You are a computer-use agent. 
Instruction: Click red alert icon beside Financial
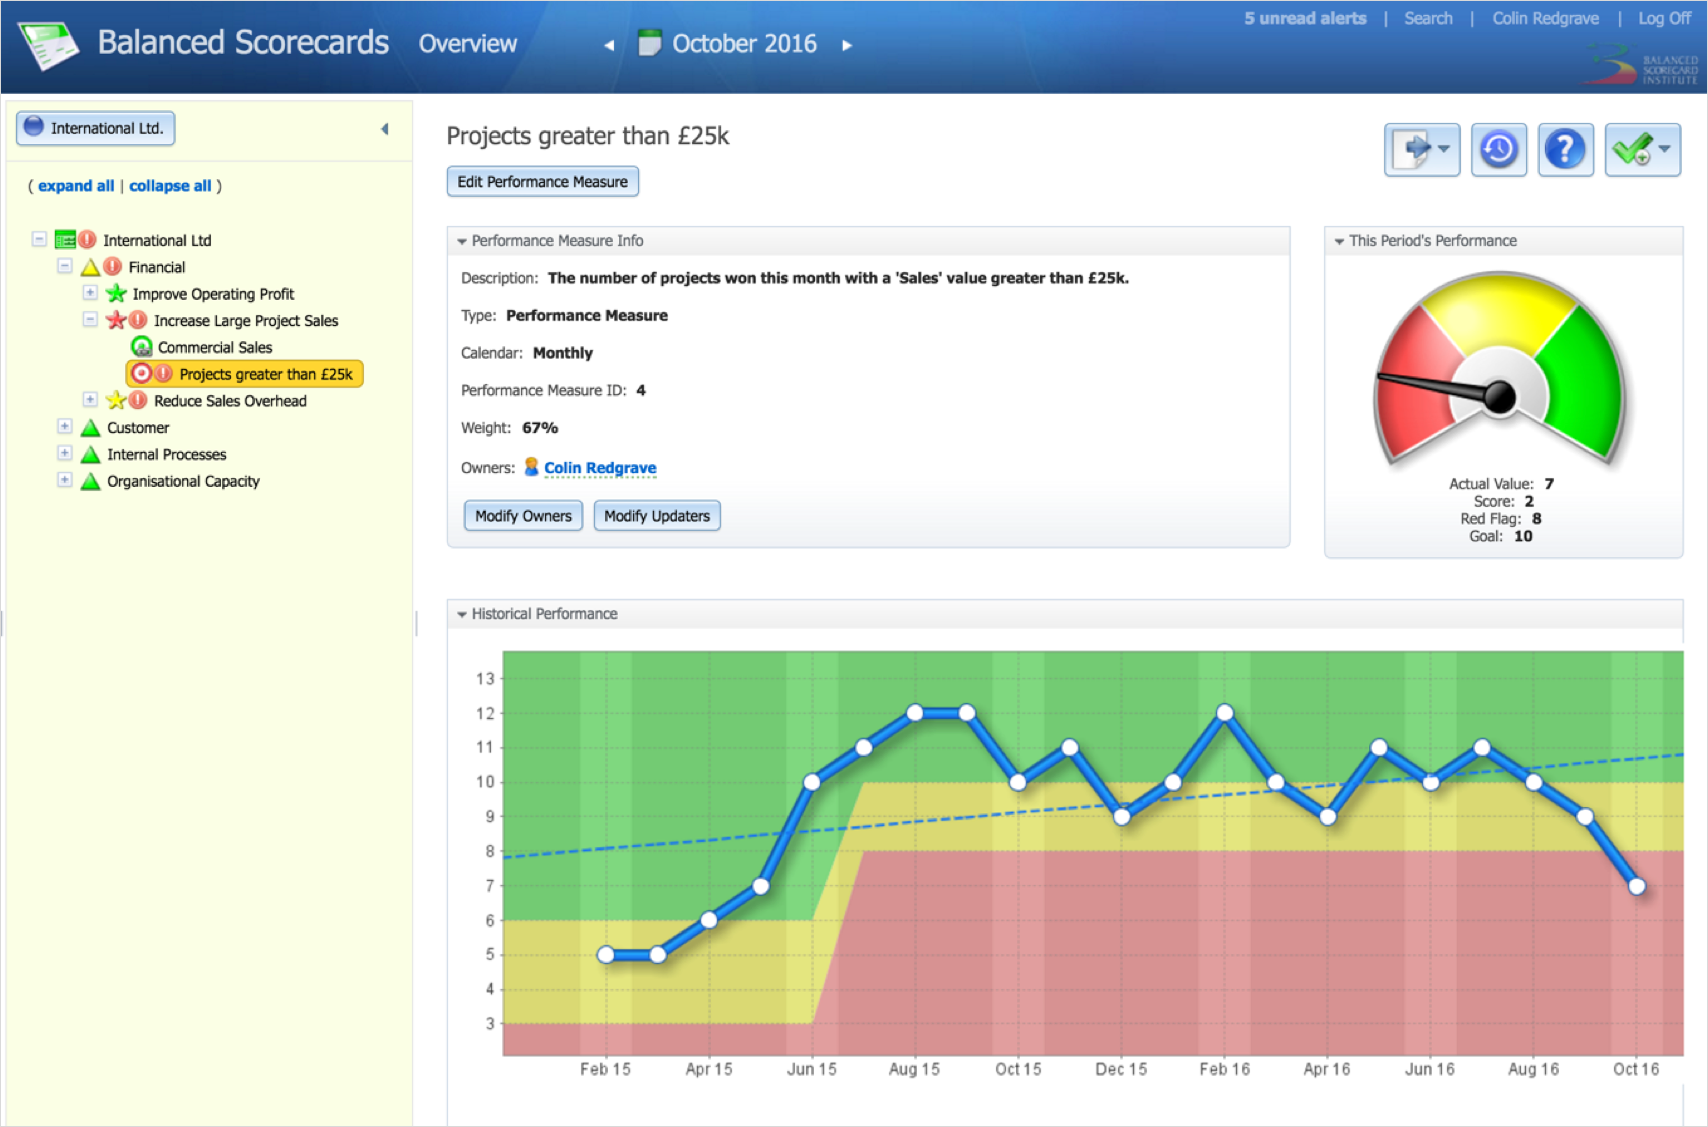tap(112, 266)
